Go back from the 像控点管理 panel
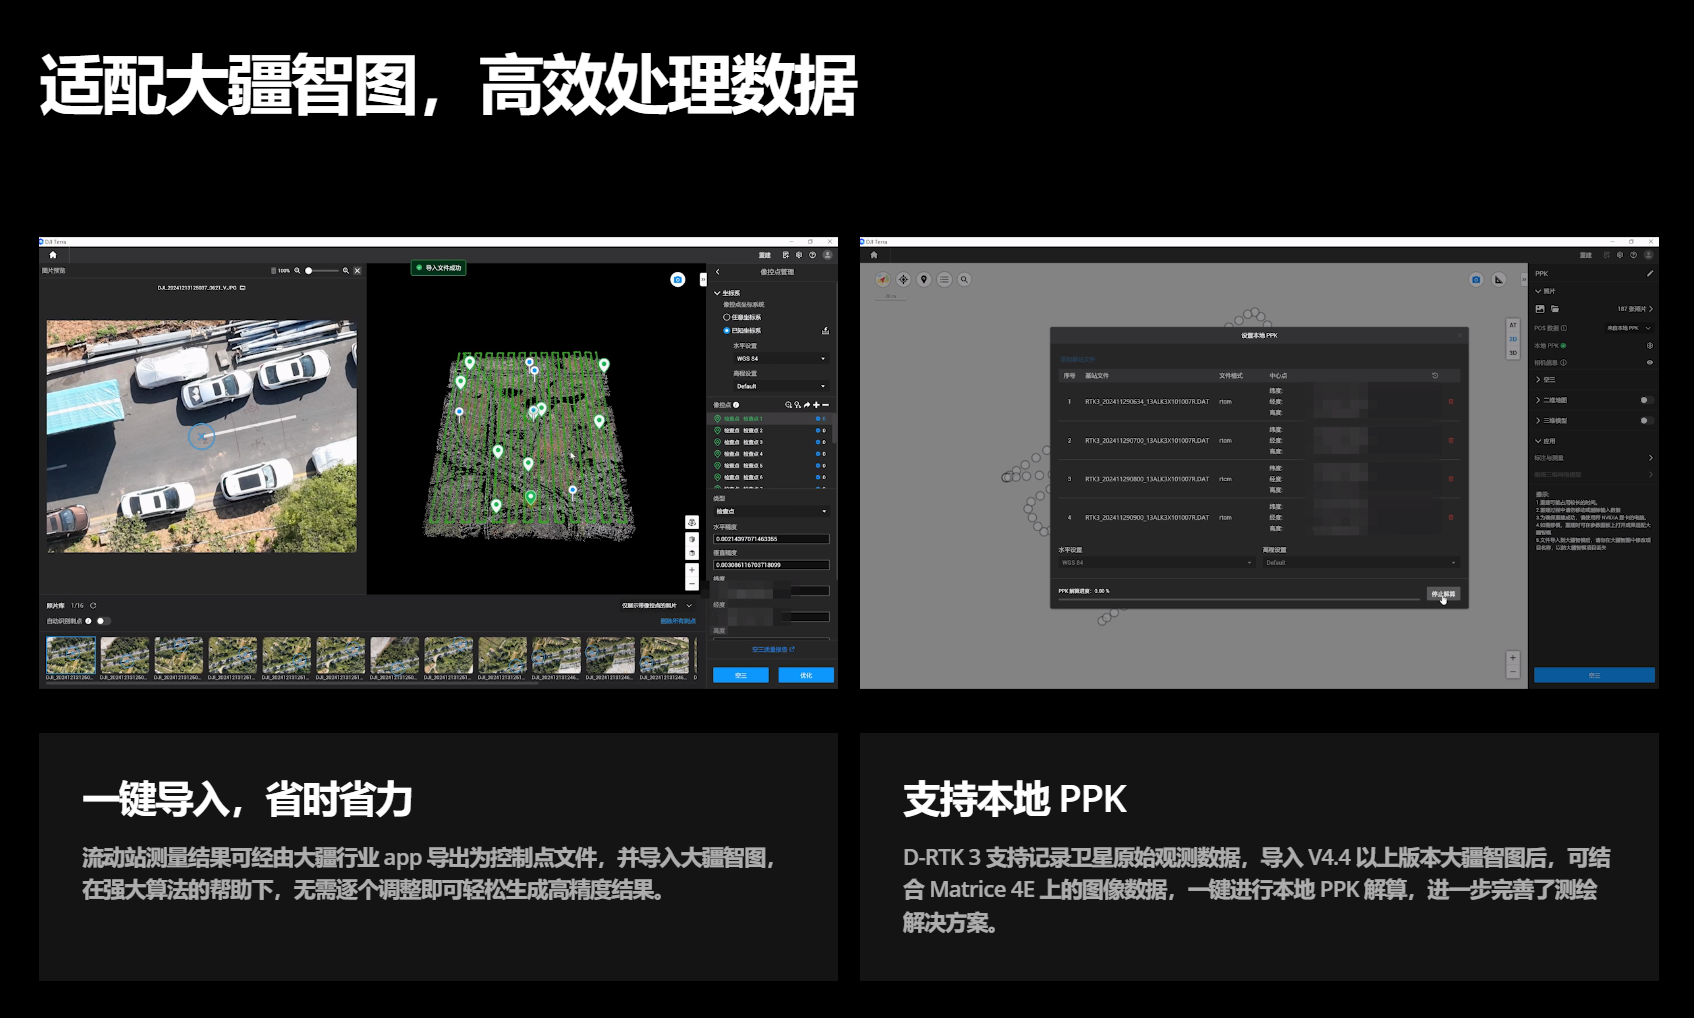 tap(717, 272)
